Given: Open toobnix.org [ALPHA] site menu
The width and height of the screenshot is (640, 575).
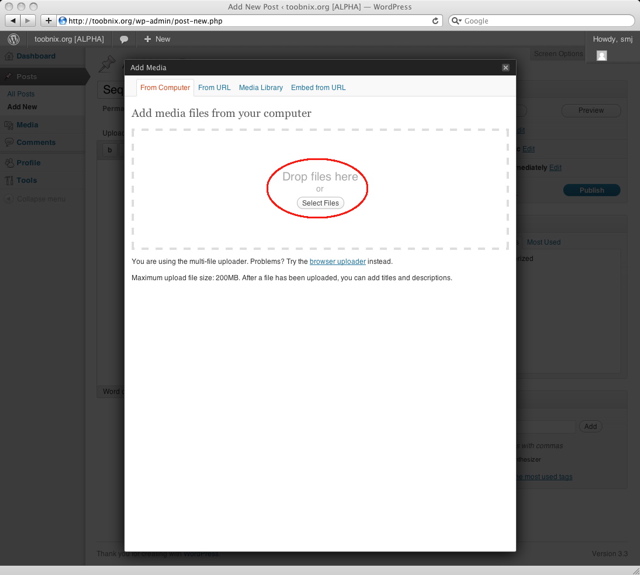Looking at the screenshot, I should coord(69,39).
